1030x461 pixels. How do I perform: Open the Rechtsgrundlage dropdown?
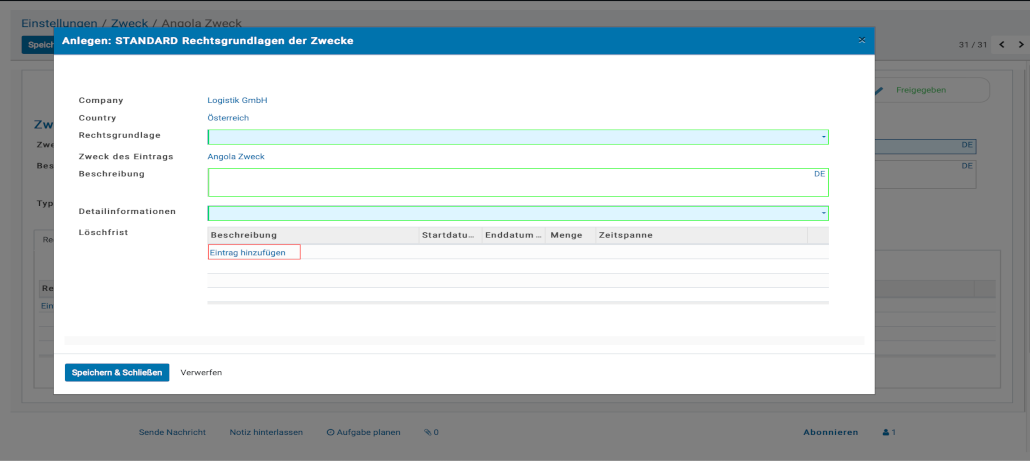point(823,137)
